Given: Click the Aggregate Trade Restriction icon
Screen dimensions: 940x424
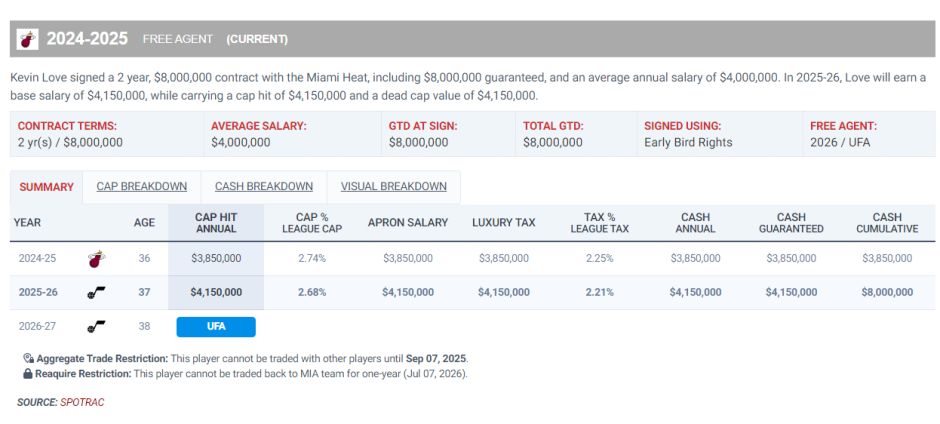Looking at the screenshot, I should click(28, 358).
